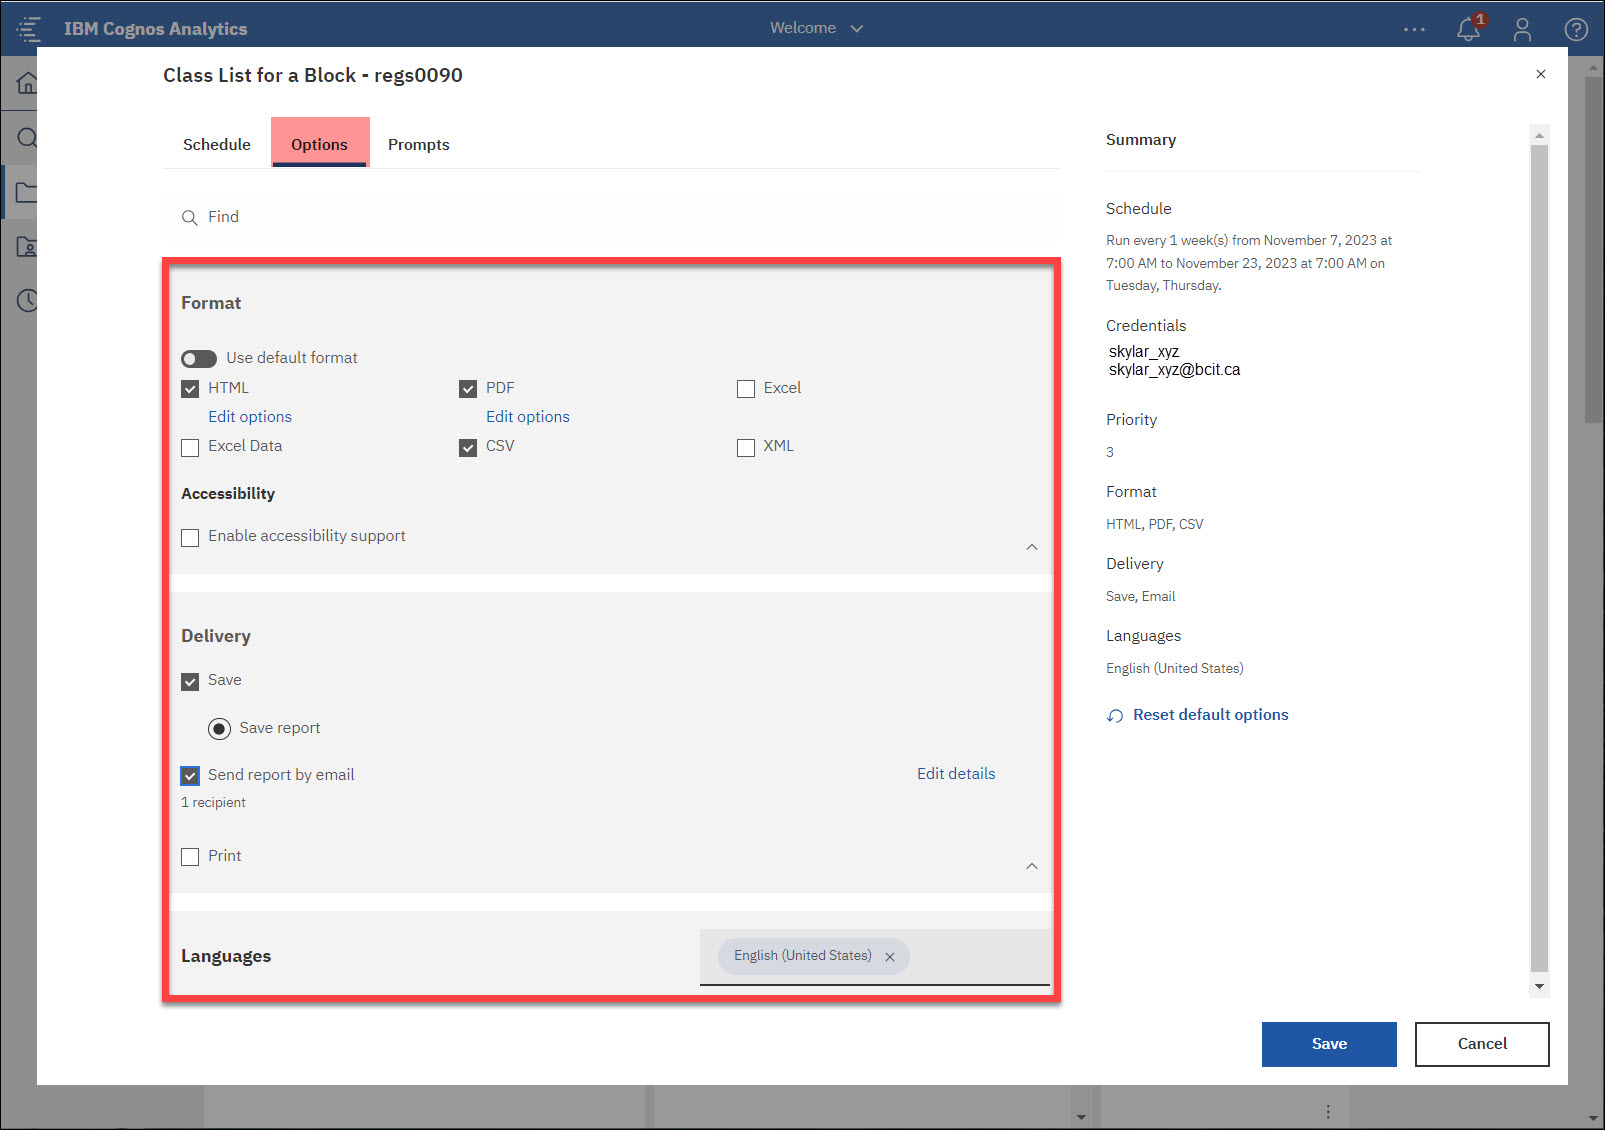Uncheck the PDF format checkbox
1605x1130 pixels.
click(468, 389)
